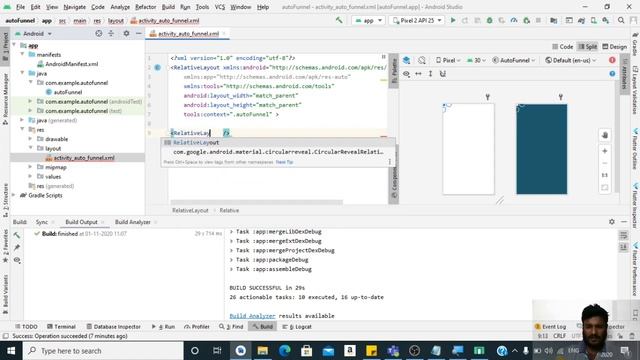Click the build panel hammer icon

point(17,235)
